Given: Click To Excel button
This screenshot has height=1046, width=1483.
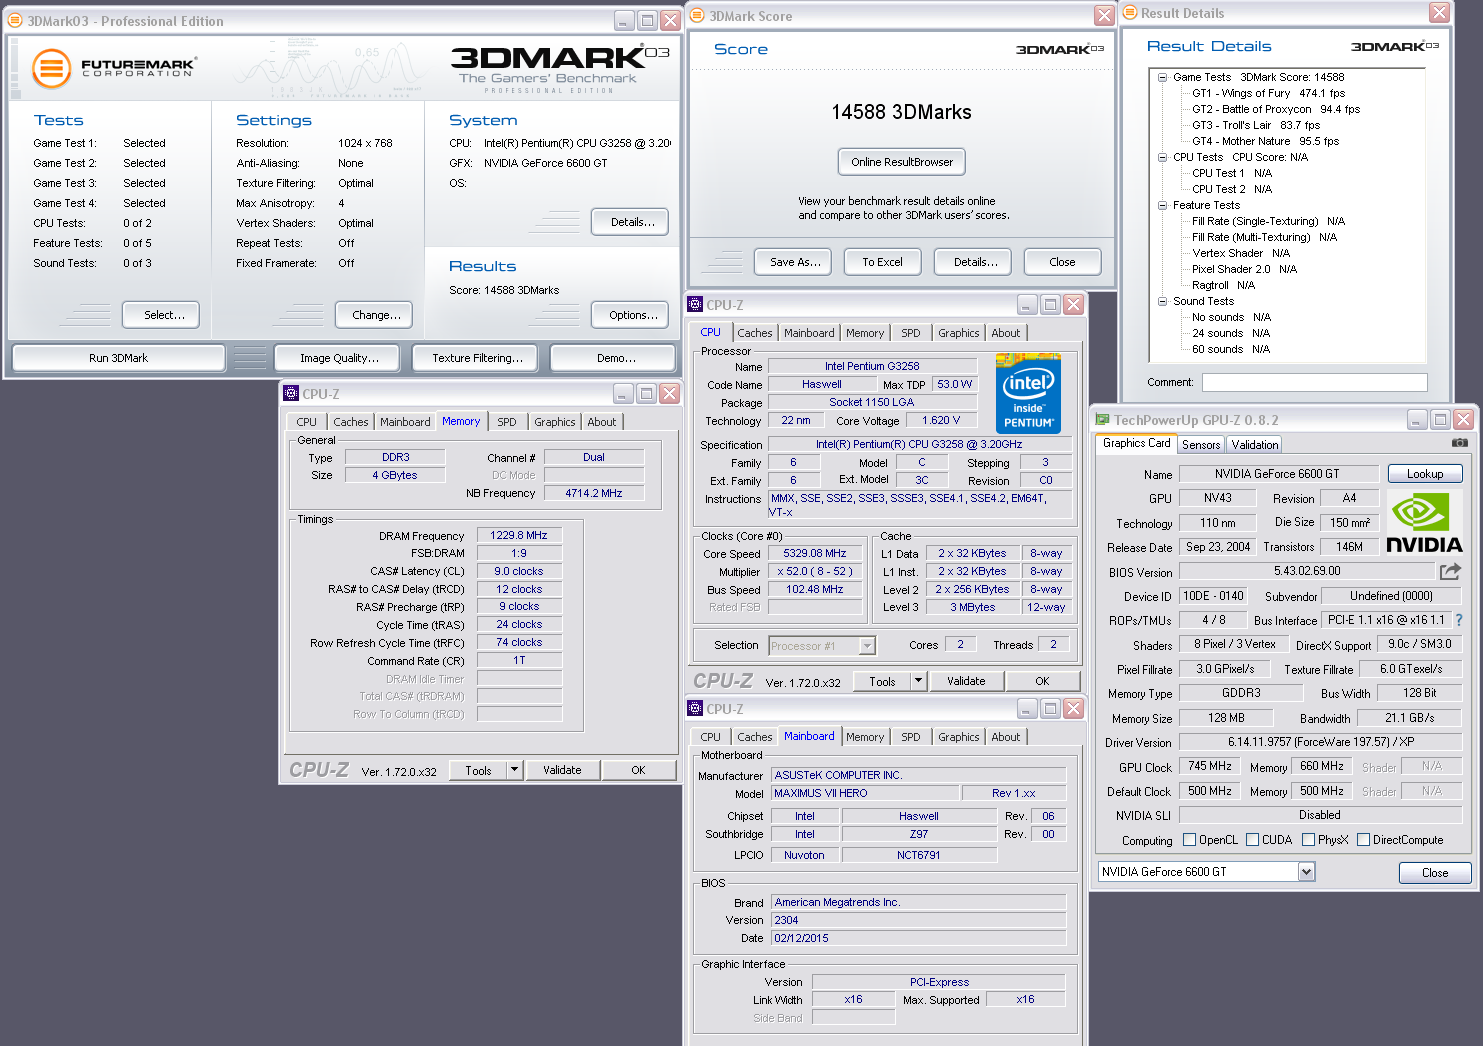Looking at the screenshot, I should [882, 262].
